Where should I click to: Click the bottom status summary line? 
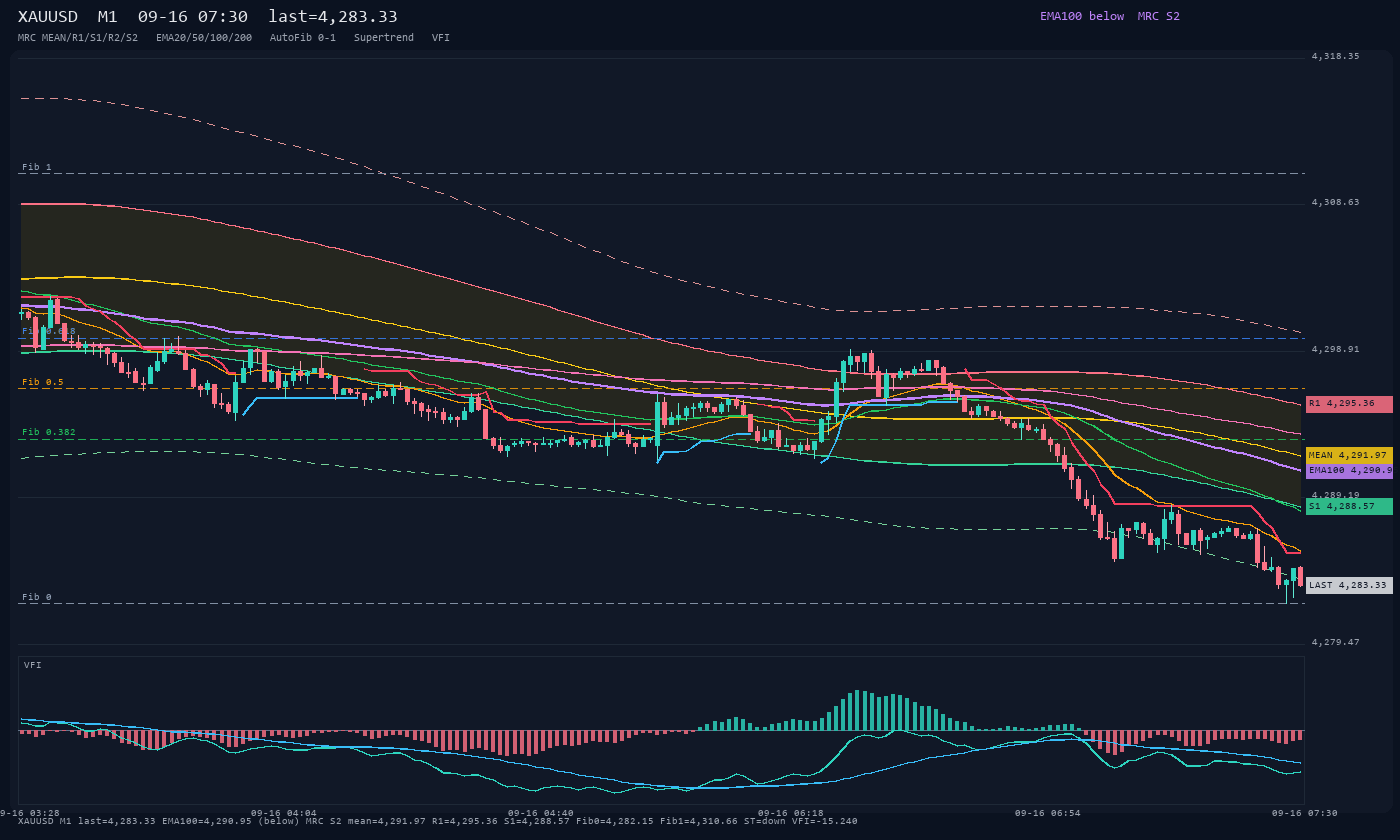(x=438, y=821)
